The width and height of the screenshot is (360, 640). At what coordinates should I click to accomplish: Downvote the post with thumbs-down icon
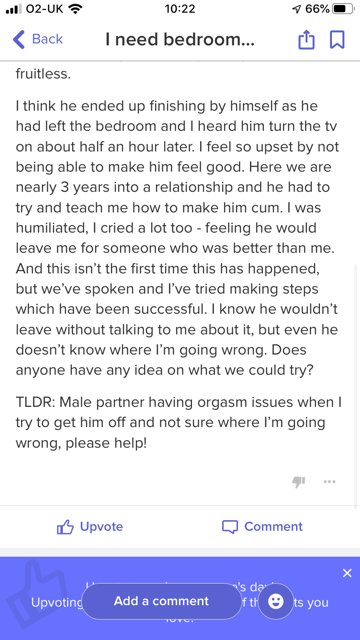click(299, 482)
